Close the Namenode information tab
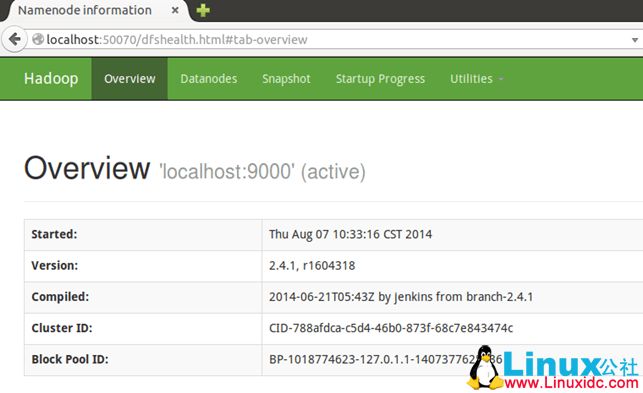This screenshot has height=393, width=643. pos(175,10)
